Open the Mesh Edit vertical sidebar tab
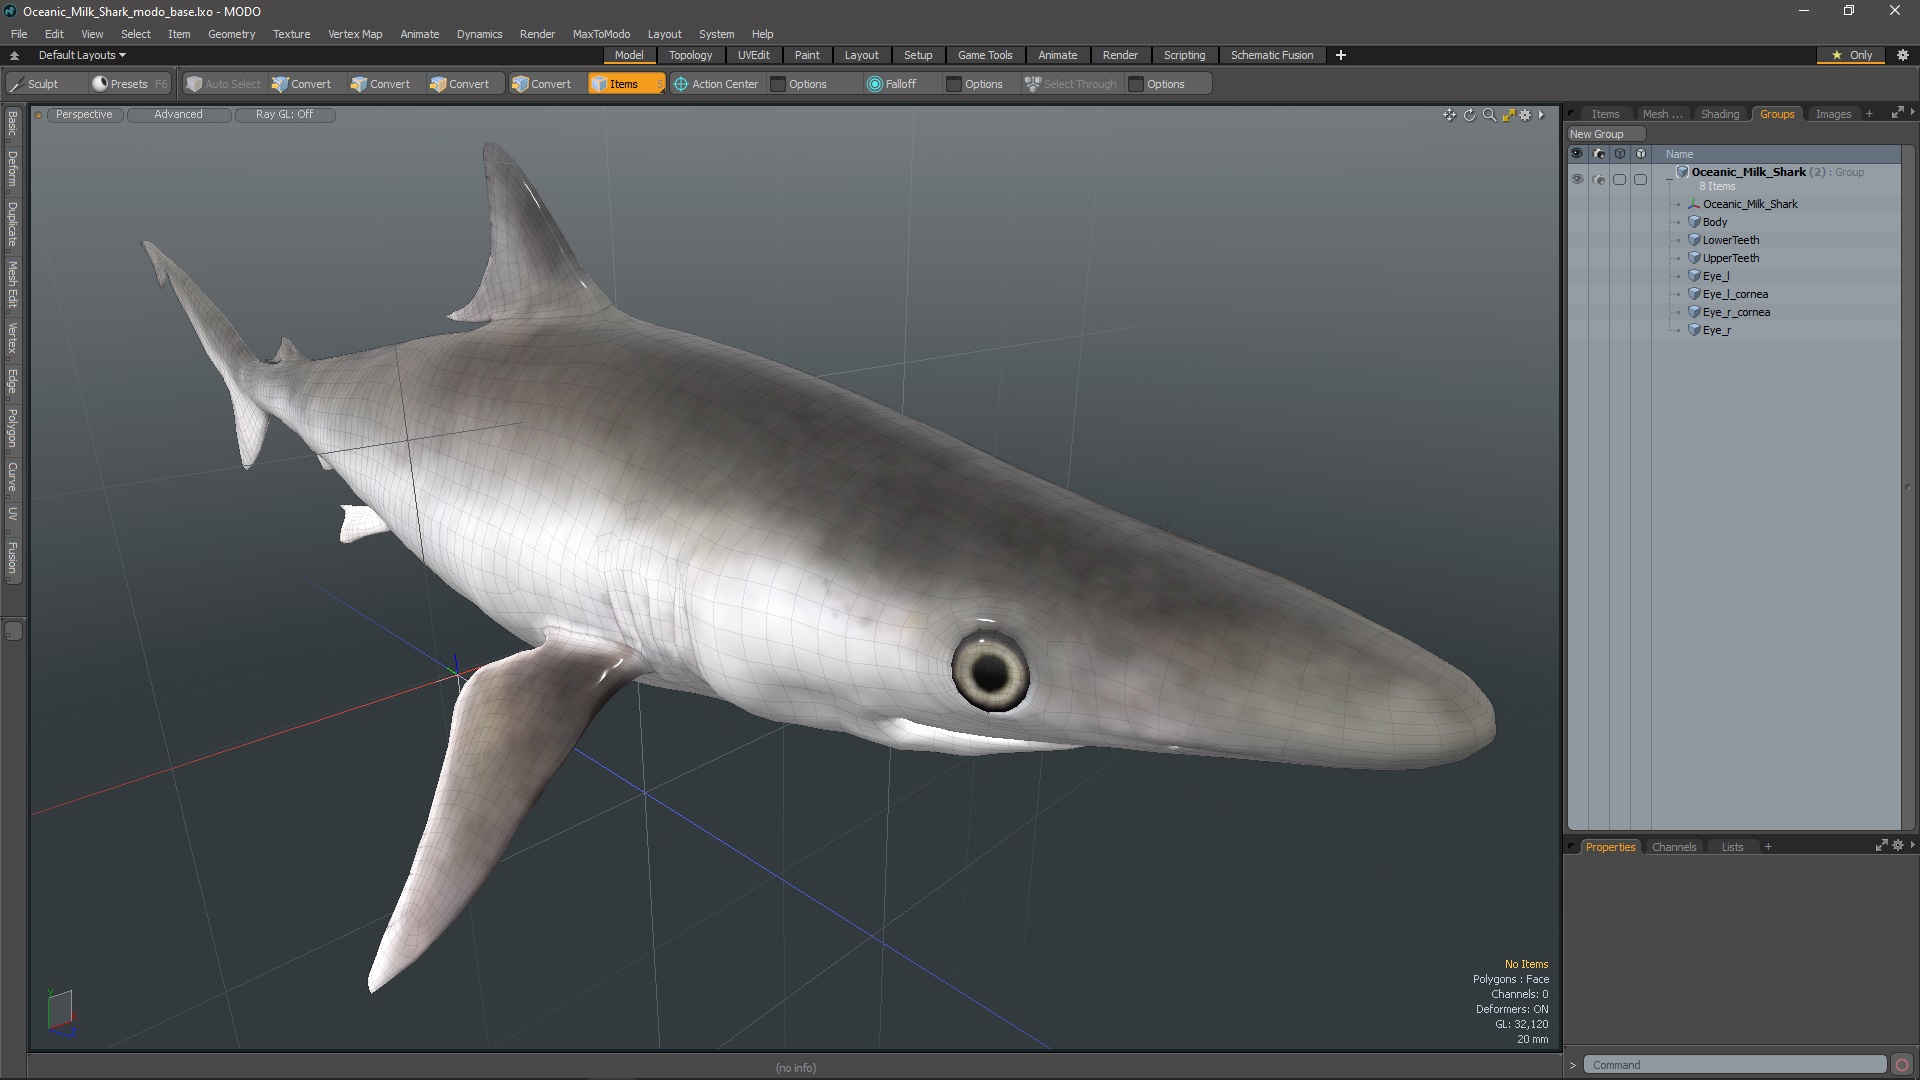Viewport: 1920px width, 1080px height. tap(12, 285)
